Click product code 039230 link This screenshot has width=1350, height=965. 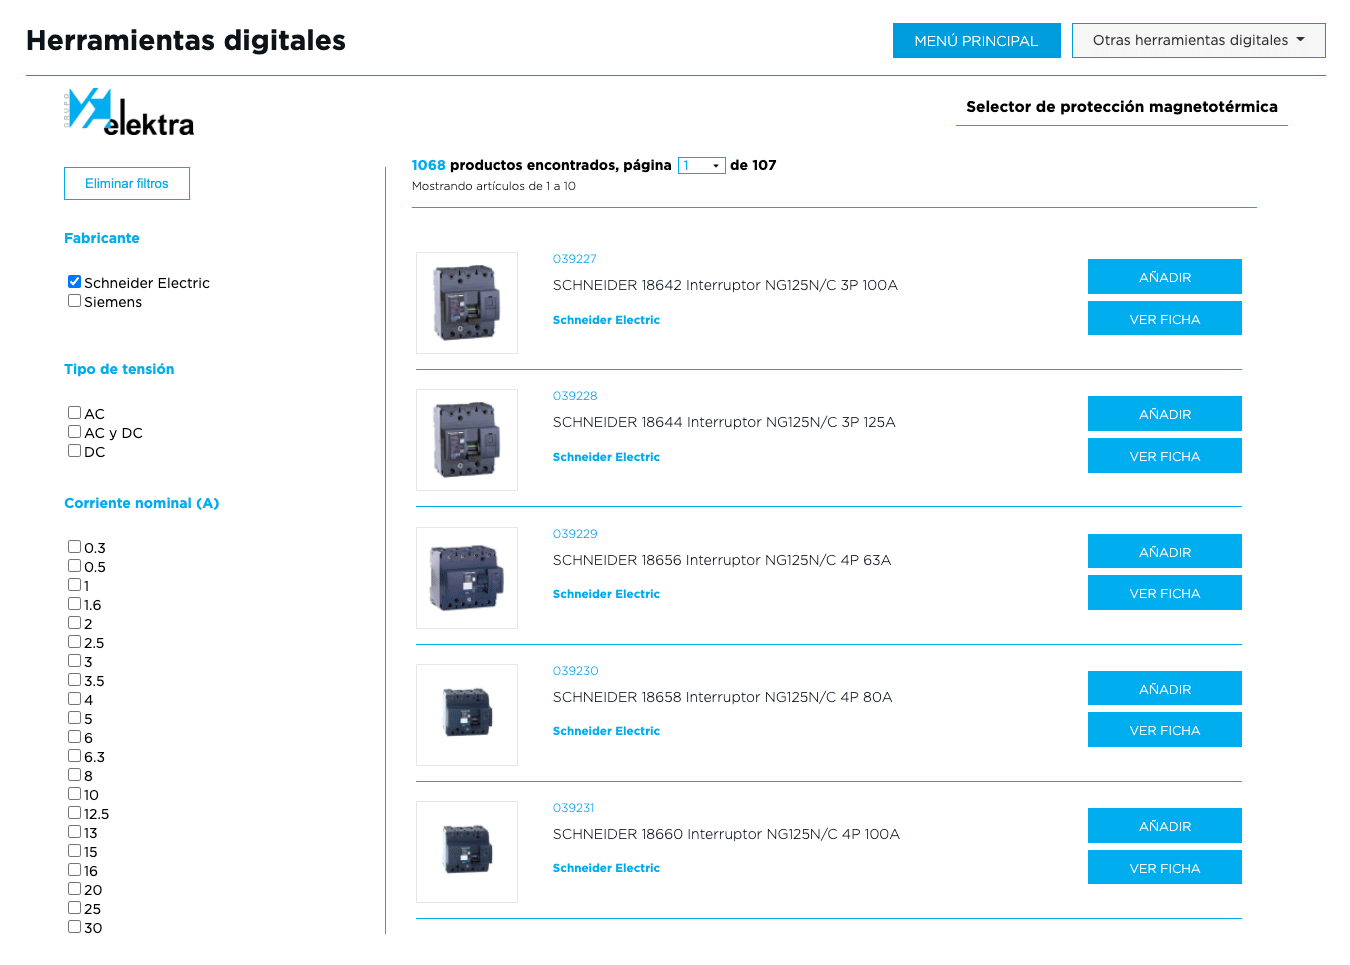576,671
